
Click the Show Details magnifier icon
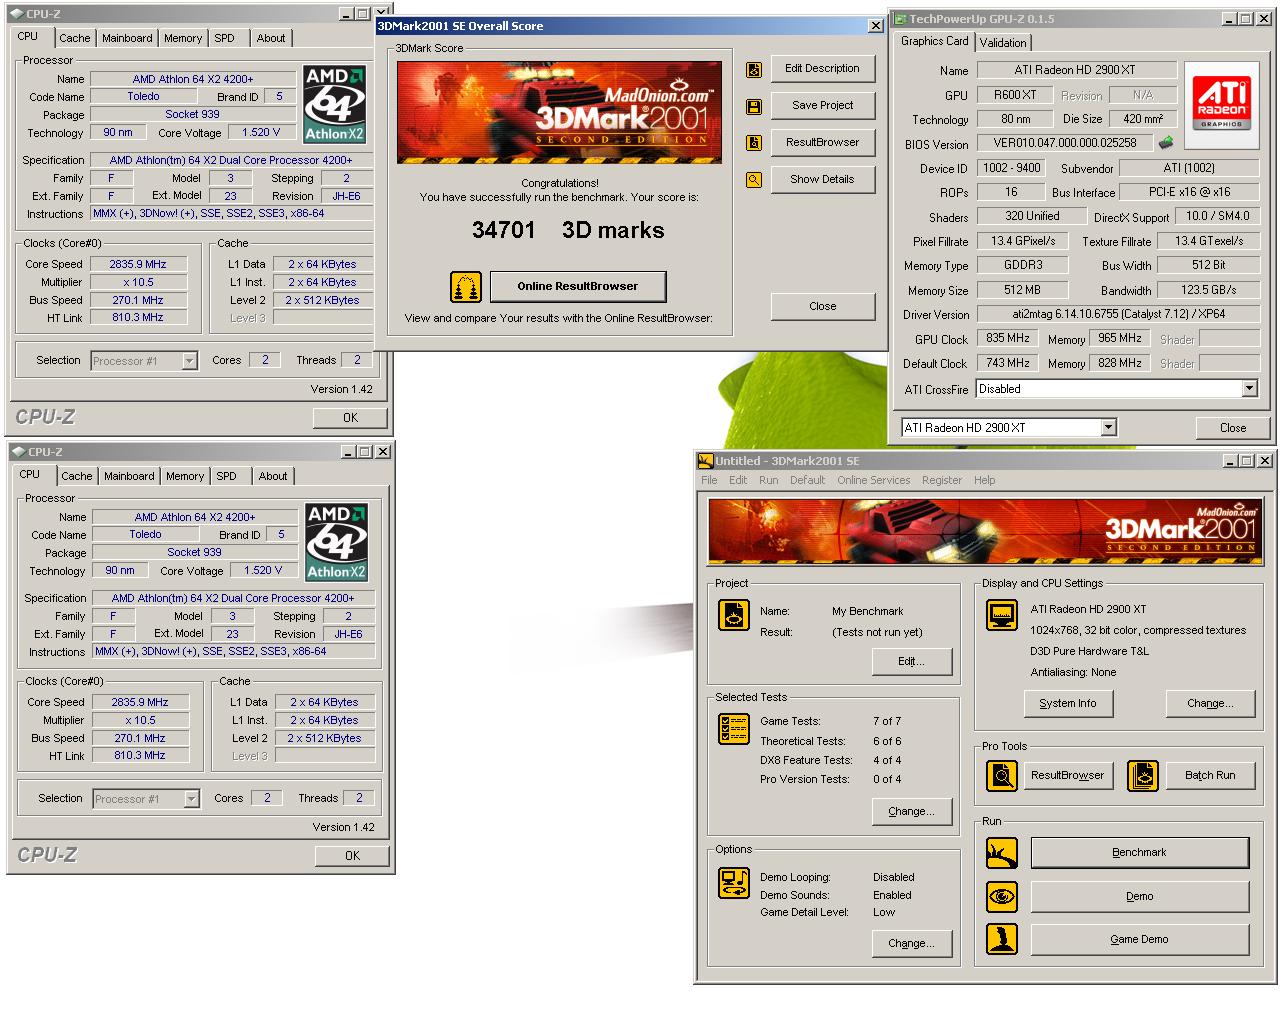tap(754, 180)
